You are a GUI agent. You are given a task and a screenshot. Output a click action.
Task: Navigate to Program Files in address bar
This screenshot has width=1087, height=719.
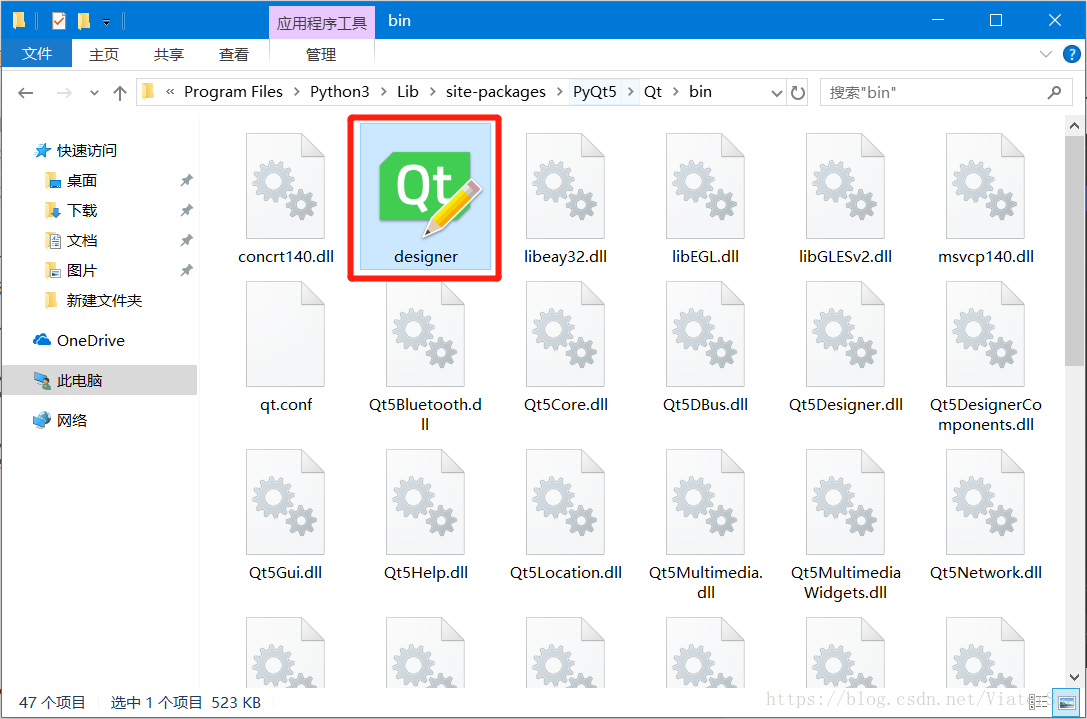pyautogui.click(x=234, y=92)
